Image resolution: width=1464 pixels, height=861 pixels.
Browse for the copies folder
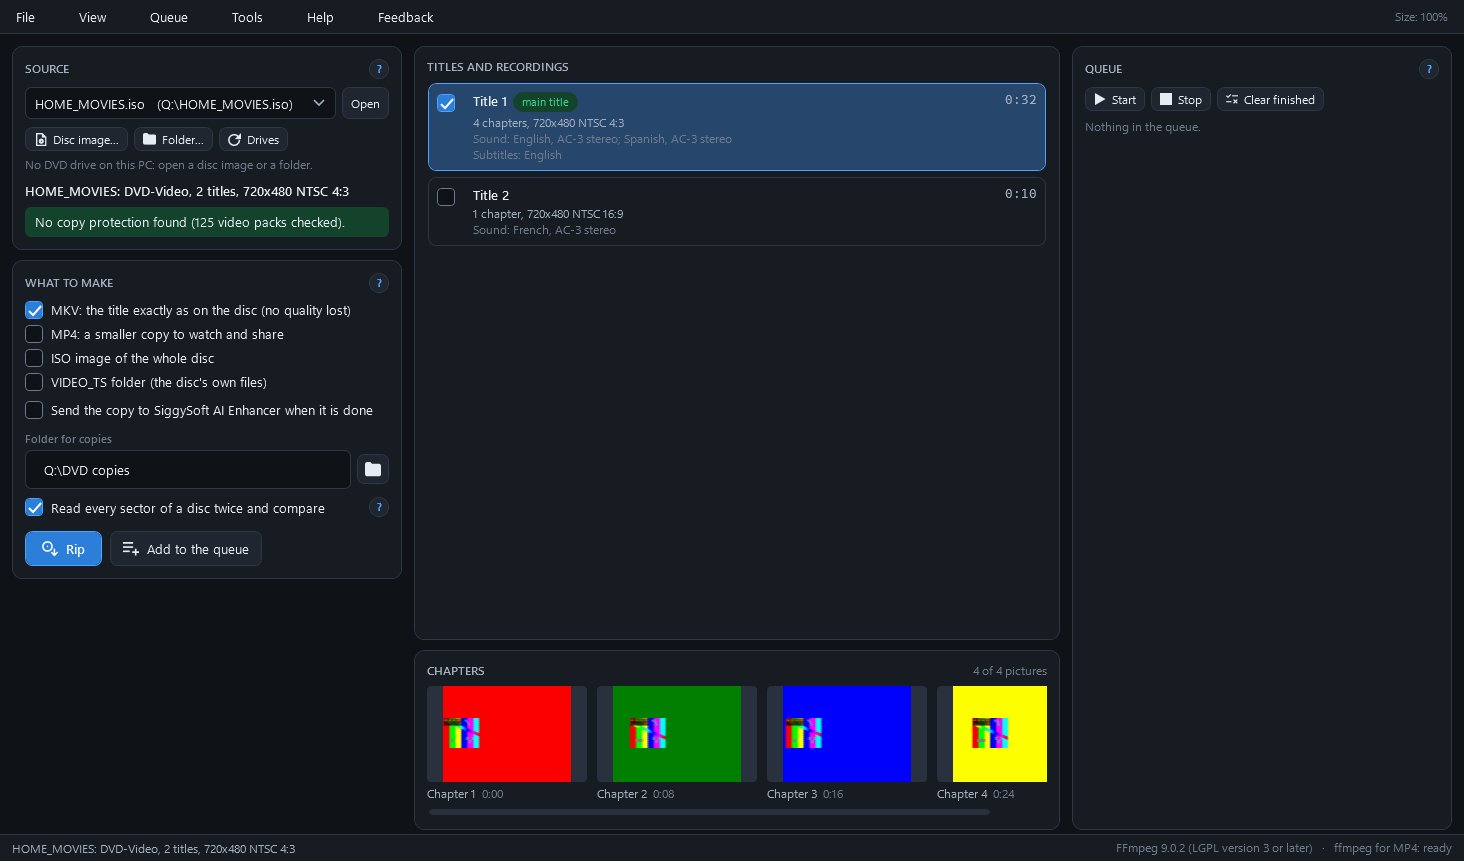point(373,469)
